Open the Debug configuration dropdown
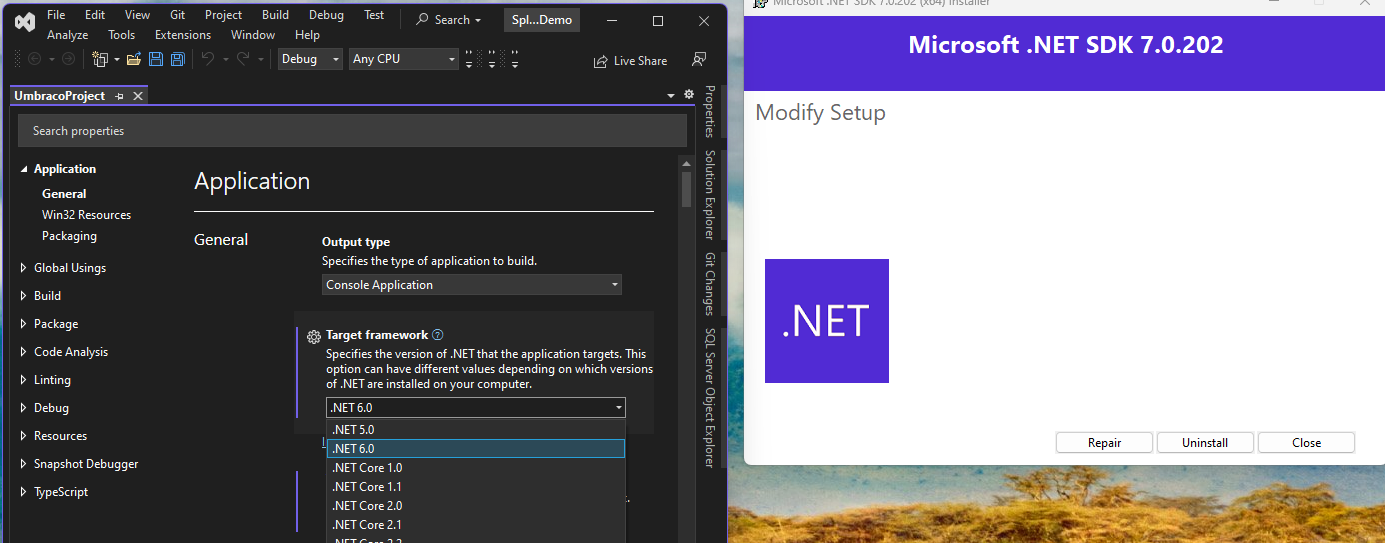Image resolution: width=1385 pixels, height=543 pixels. click(x=310, y=59)
